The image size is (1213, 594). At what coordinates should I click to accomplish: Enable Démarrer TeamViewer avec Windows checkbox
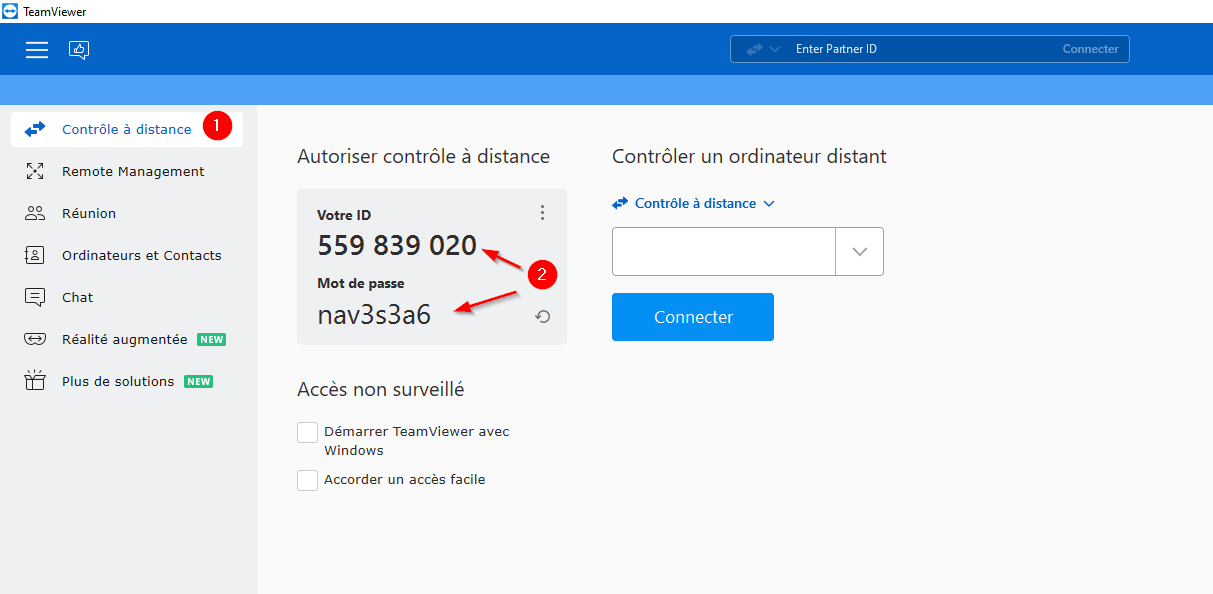pos(308,432)
